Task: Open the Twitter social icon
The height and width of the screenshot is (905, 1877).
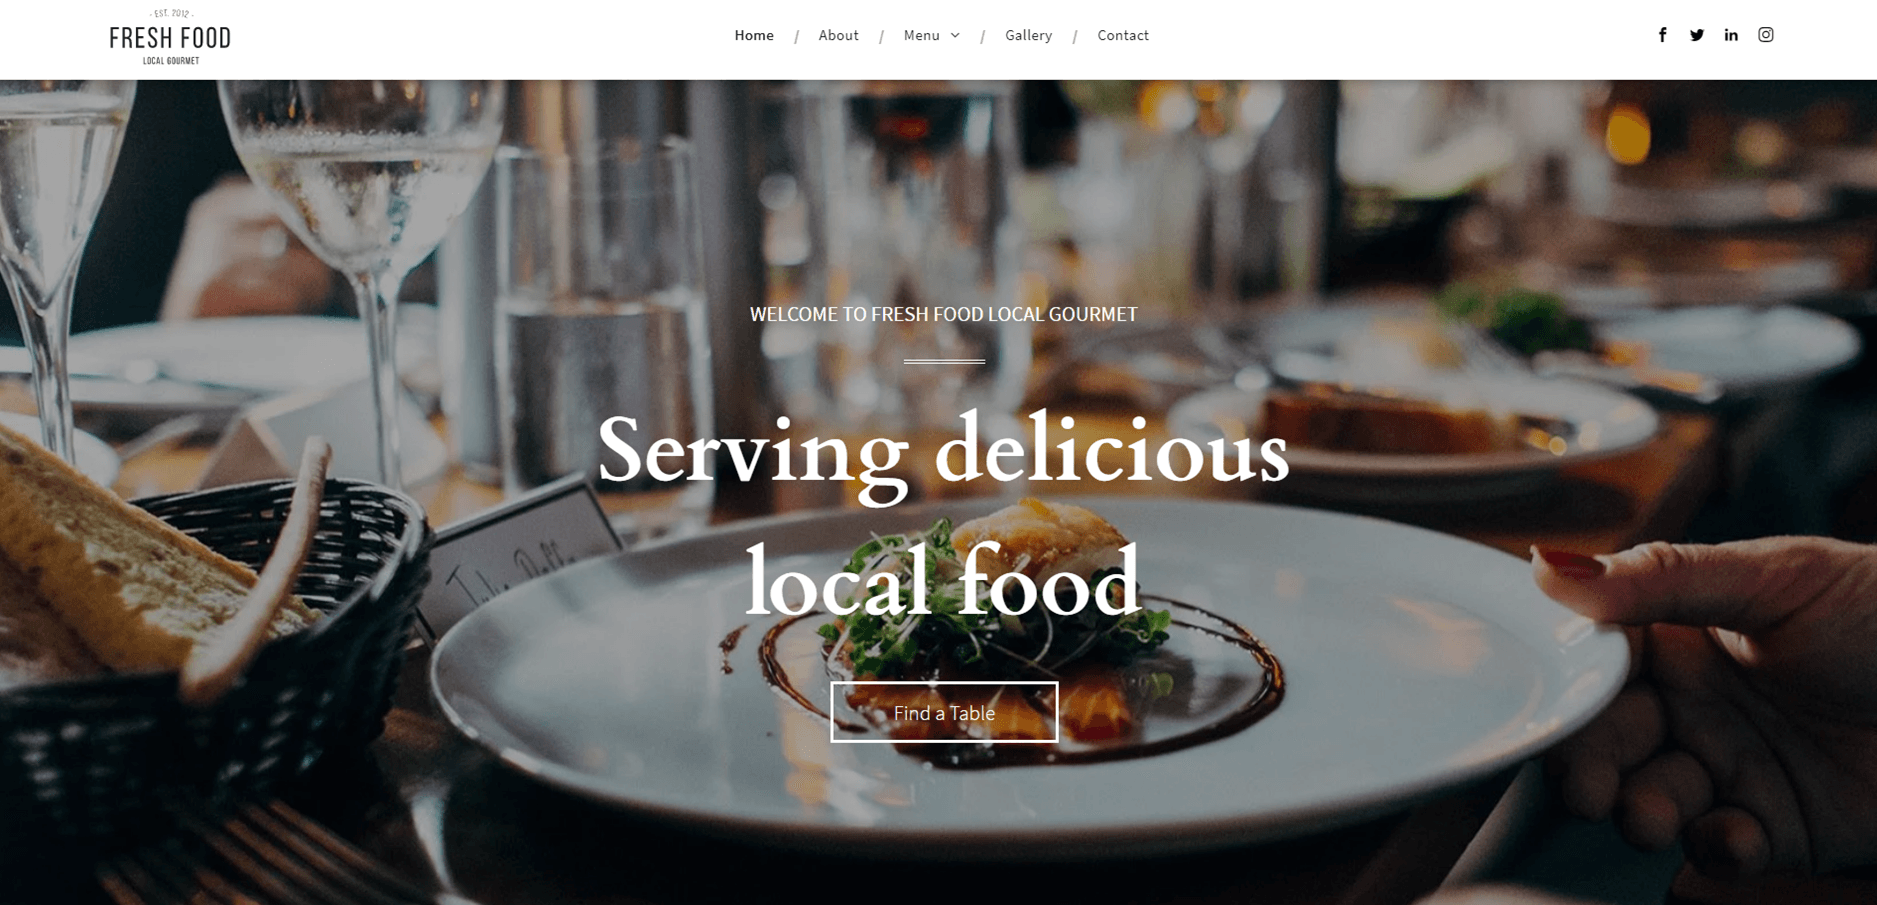Action: click(x=1697, y=35)
